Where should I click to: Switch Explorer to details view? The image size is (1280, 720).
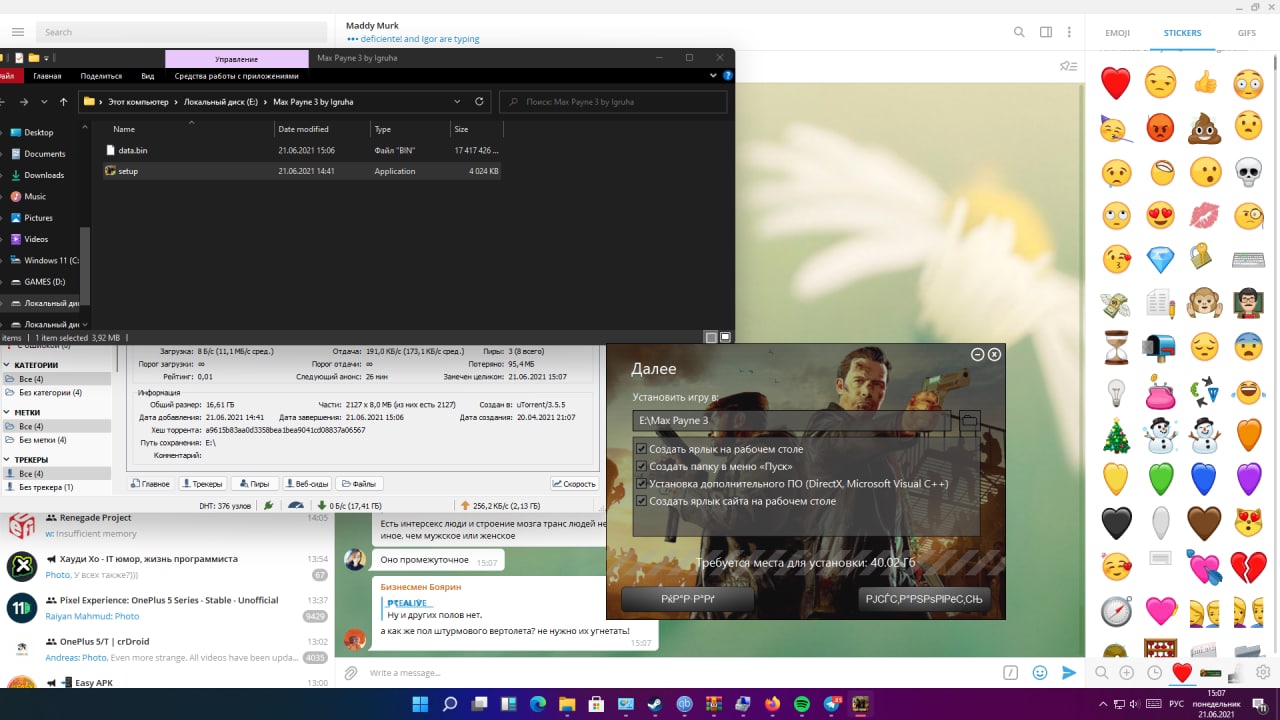click(x=710, y=337)
